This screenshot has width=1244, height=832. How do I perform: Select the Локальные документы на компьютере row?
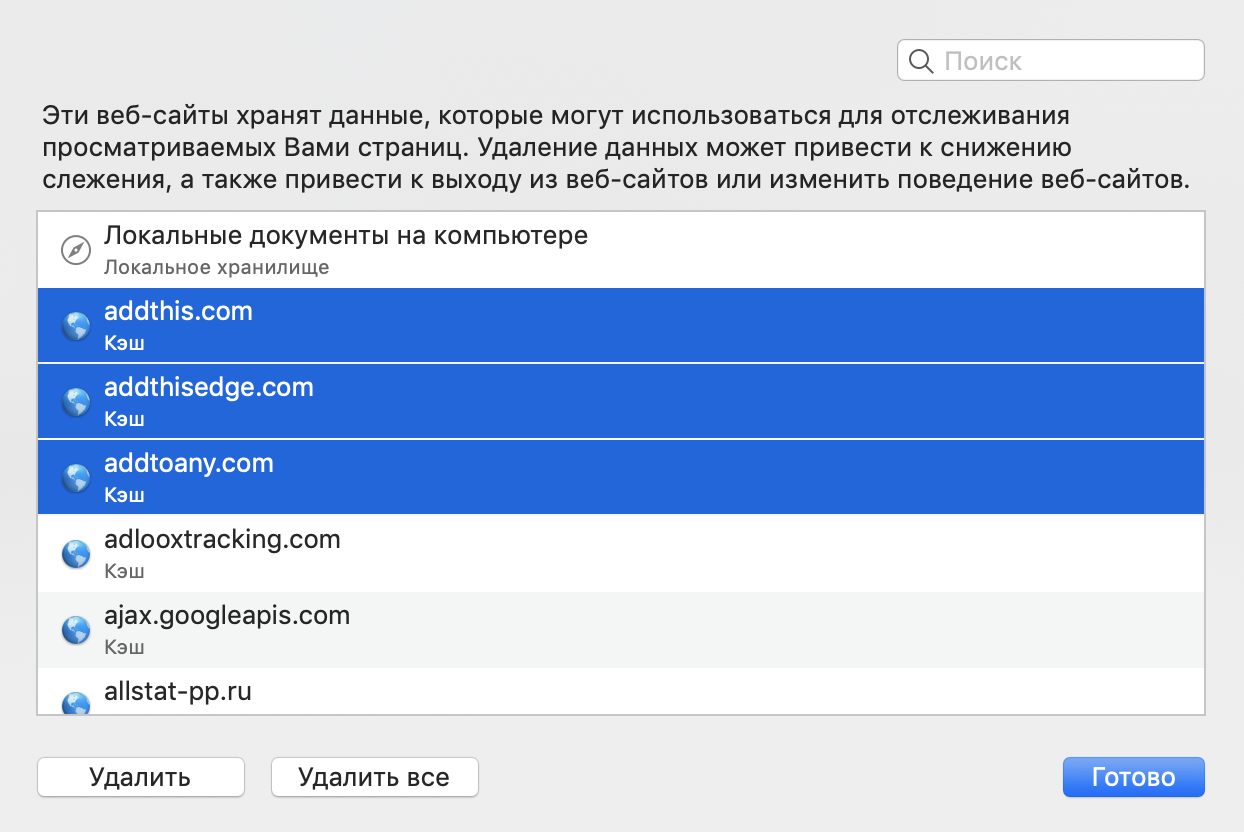(x=620, y=250)
